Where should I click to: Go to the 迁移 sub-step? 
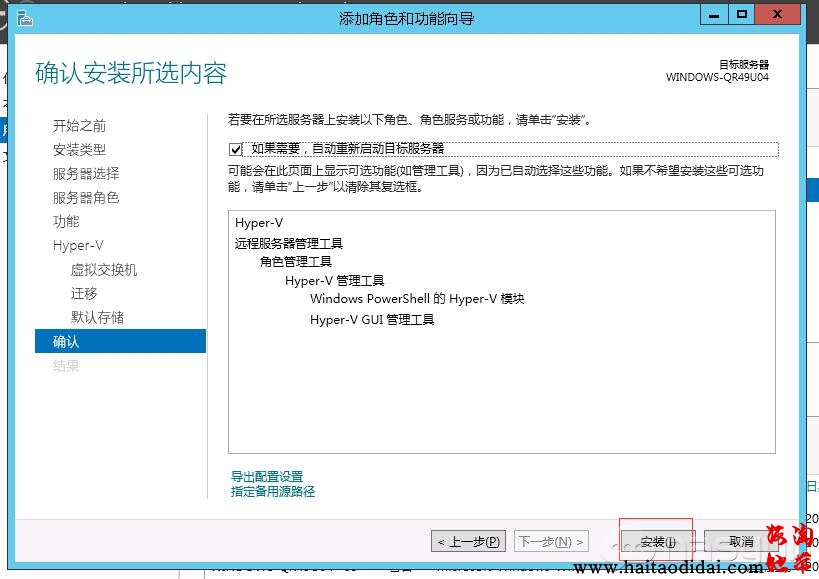[84, 294]
